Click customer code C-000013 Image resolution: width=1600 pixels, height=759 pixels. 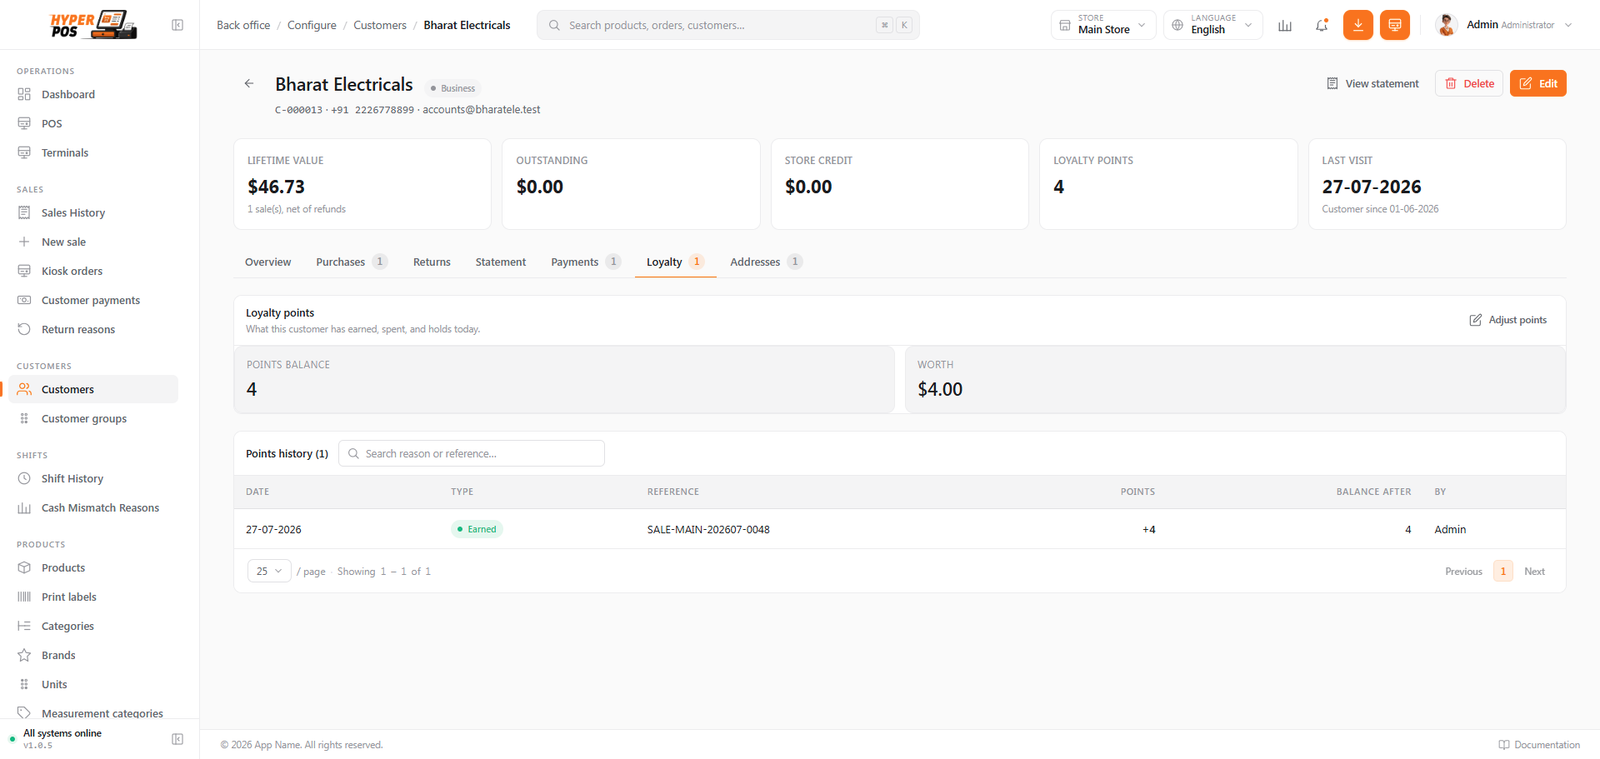pyautogui.click(x=298, y=110)
